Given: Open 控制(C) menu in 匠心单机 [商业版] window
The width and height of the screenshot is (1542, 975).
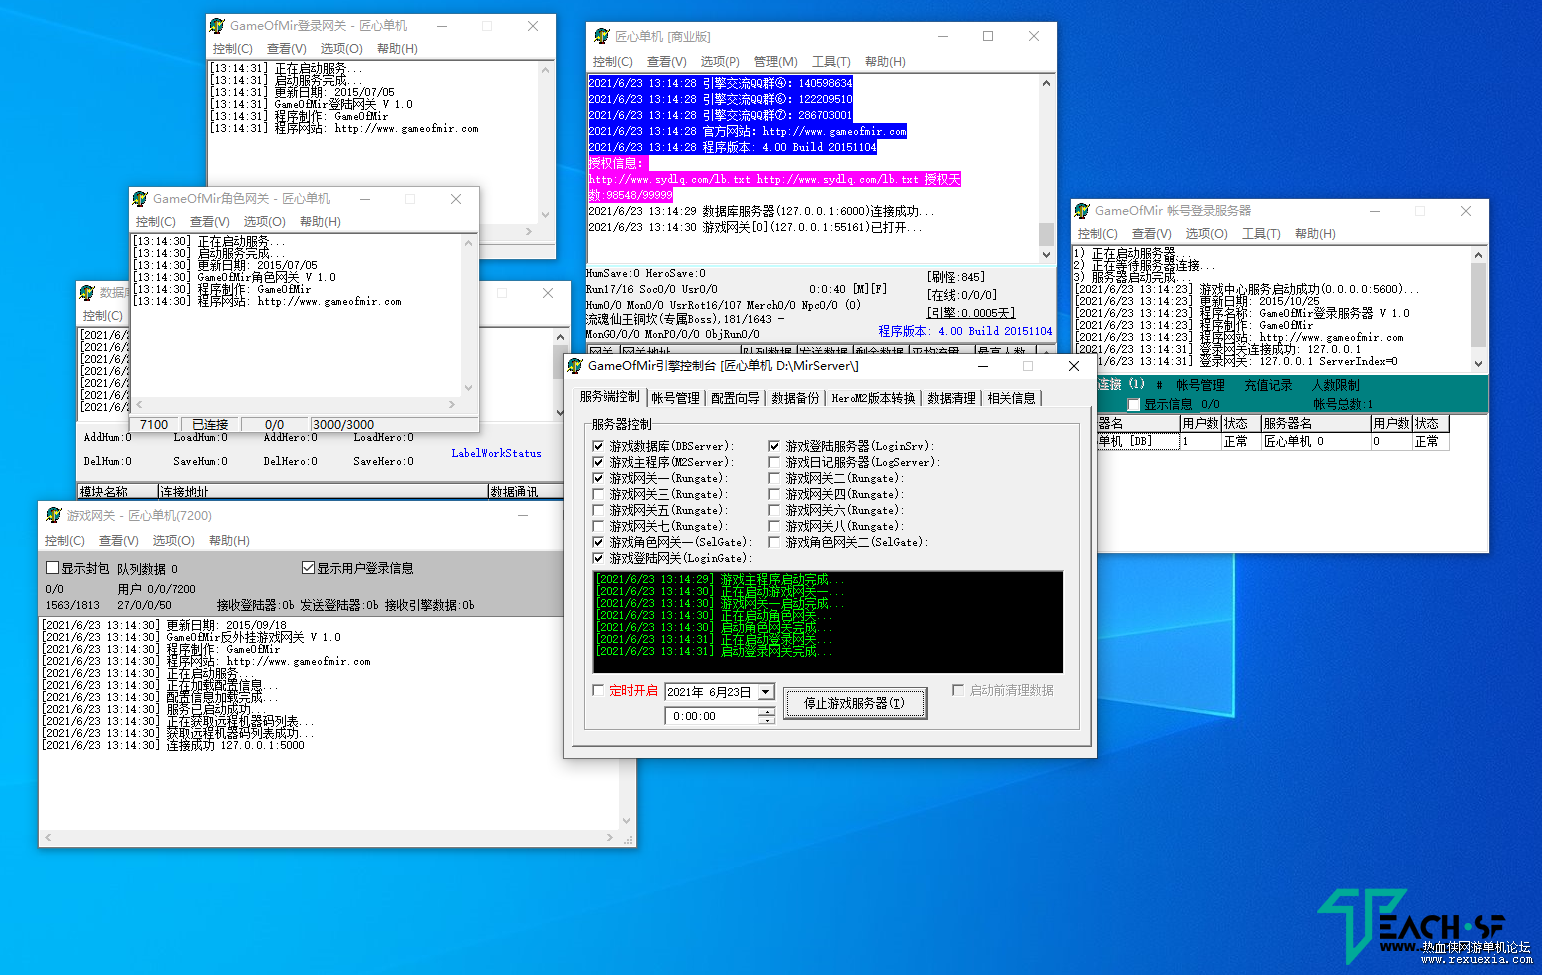Looking at the screenshot, I should (x=612, y=62).
